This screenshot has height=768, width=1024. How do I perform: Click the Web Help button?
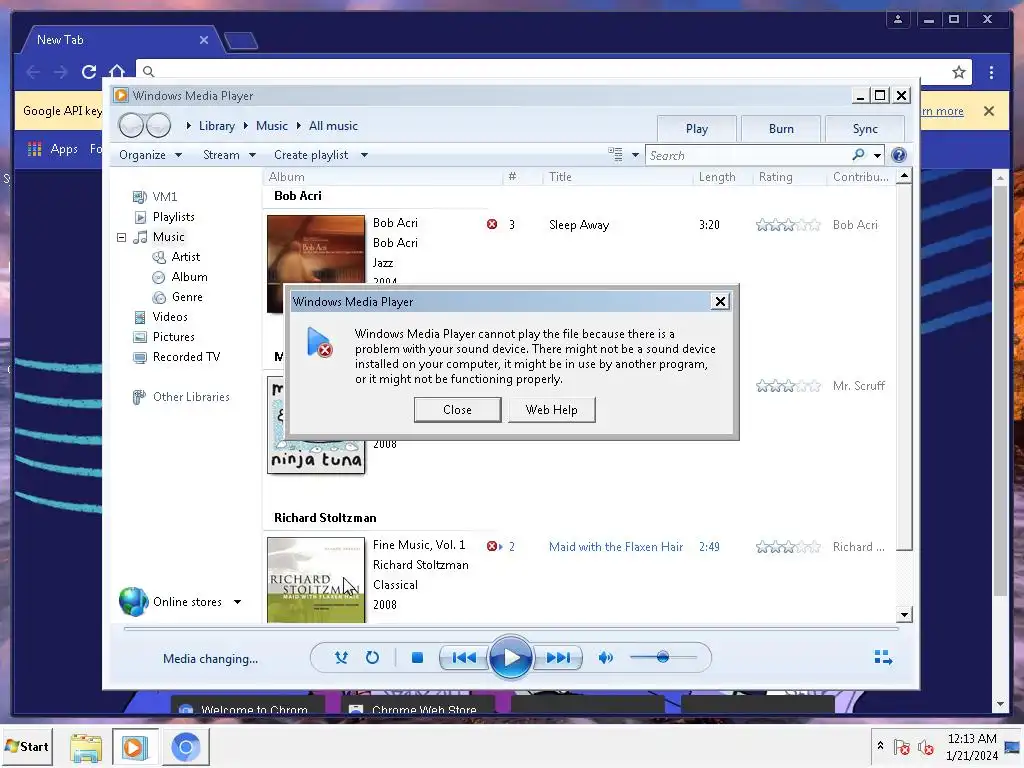pos(551,409)
